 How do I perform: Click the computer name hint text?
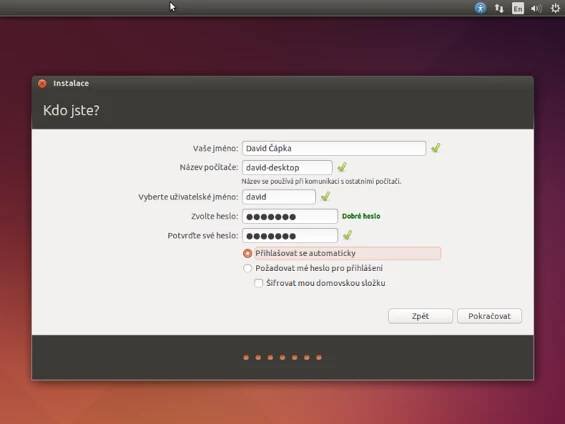click(x=321, y=181)
